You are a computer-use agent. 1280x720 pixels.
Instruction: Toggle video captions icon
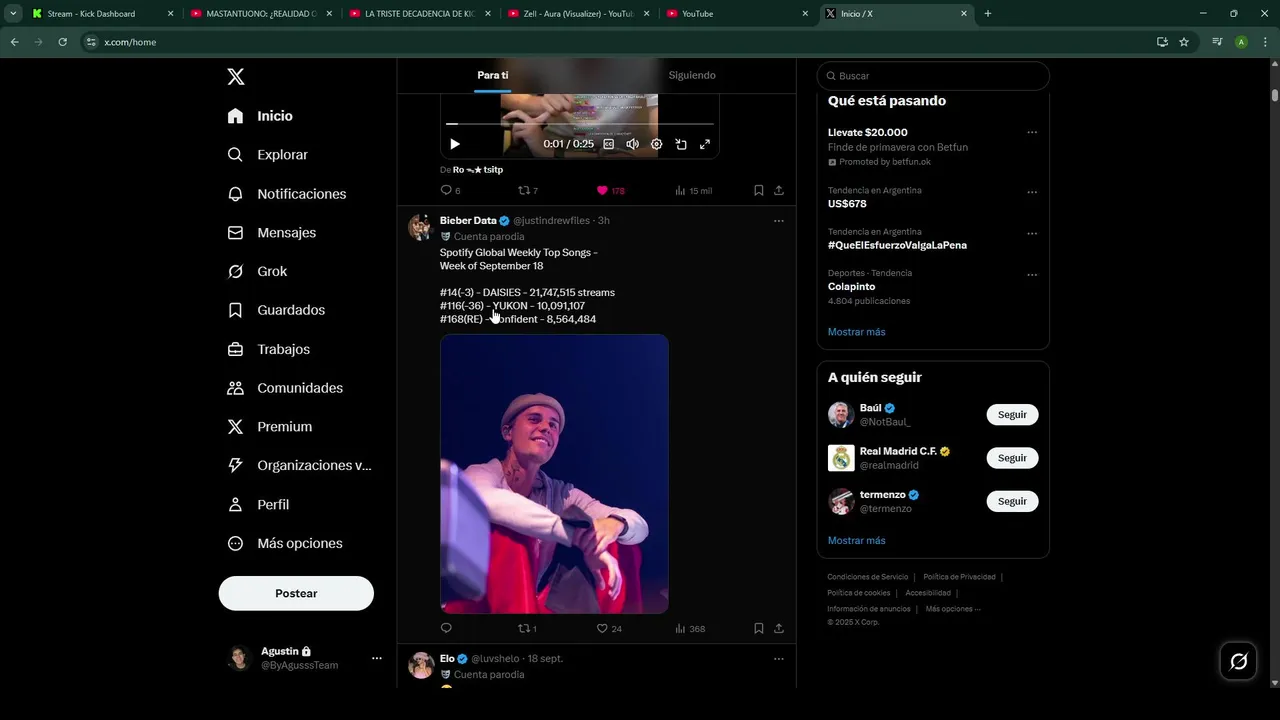tap(608, 144)
